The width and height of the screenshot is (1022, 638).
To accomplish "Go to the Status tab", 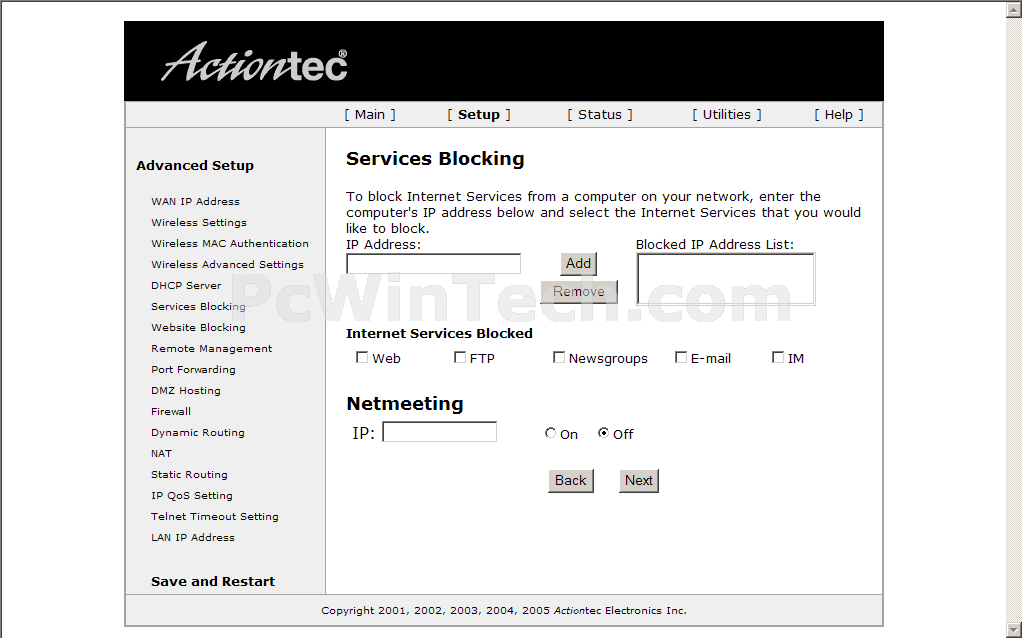I will point(600,115).
